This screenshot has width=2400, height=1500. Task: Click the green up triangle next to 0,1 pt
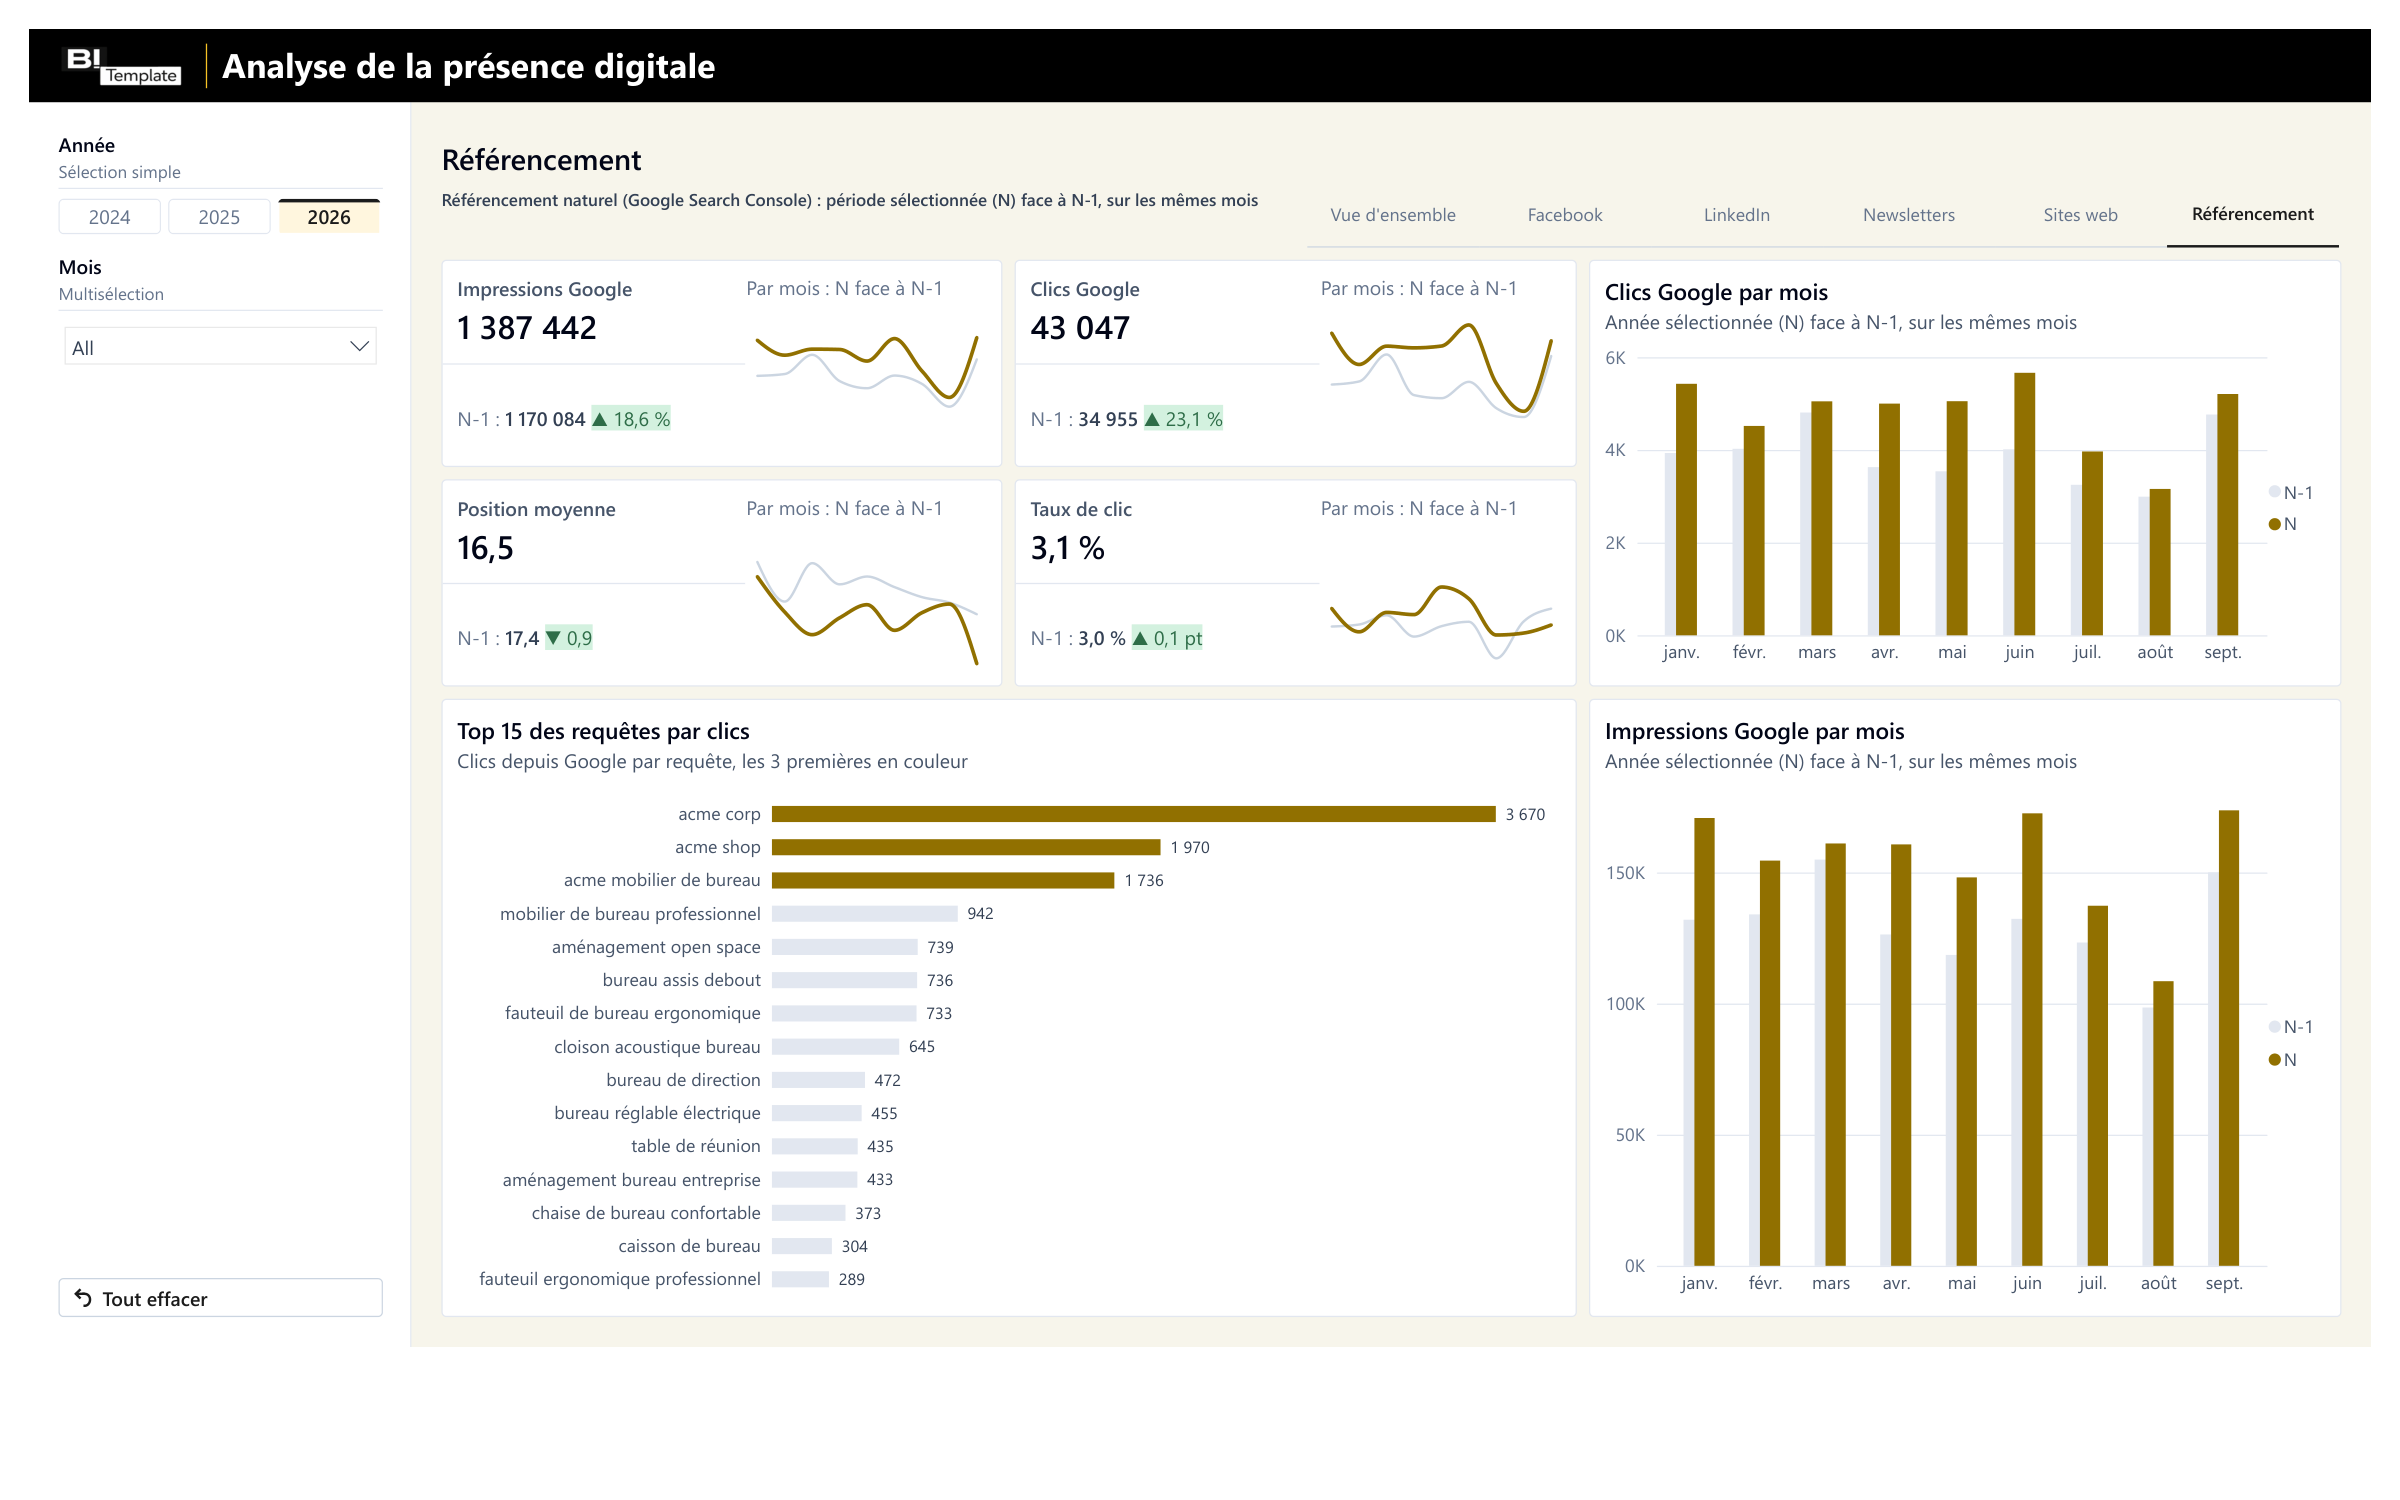coord(1140,638)
